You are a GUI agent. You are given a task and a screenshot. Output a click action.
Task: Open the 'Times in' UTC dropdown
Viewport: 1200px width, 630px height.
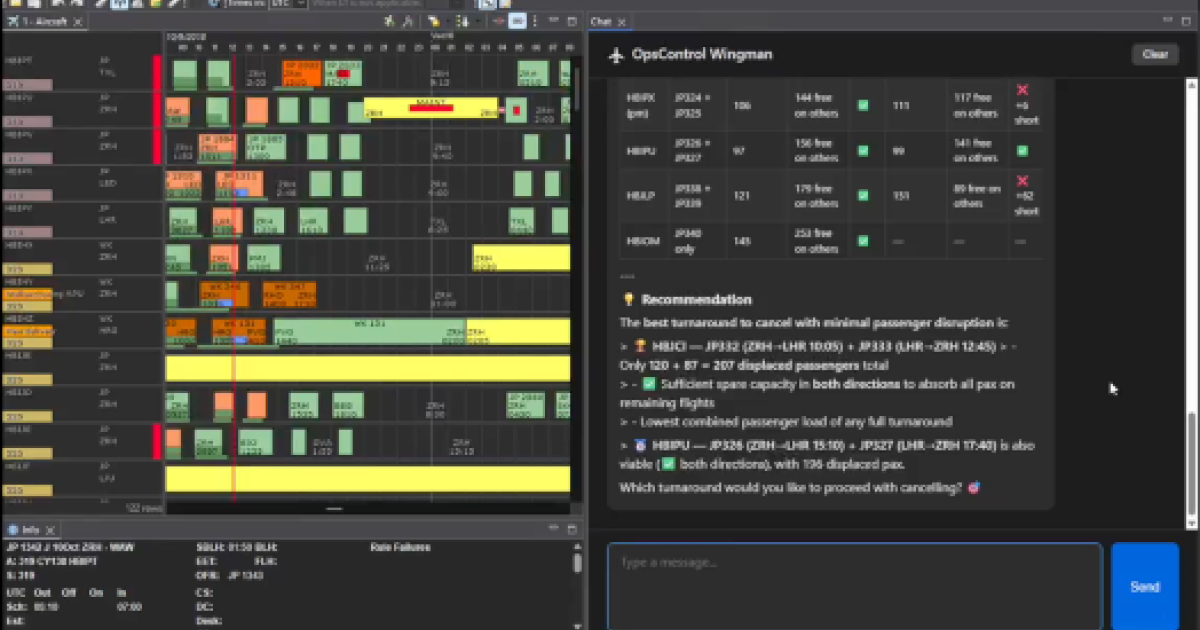pos(288,4)
